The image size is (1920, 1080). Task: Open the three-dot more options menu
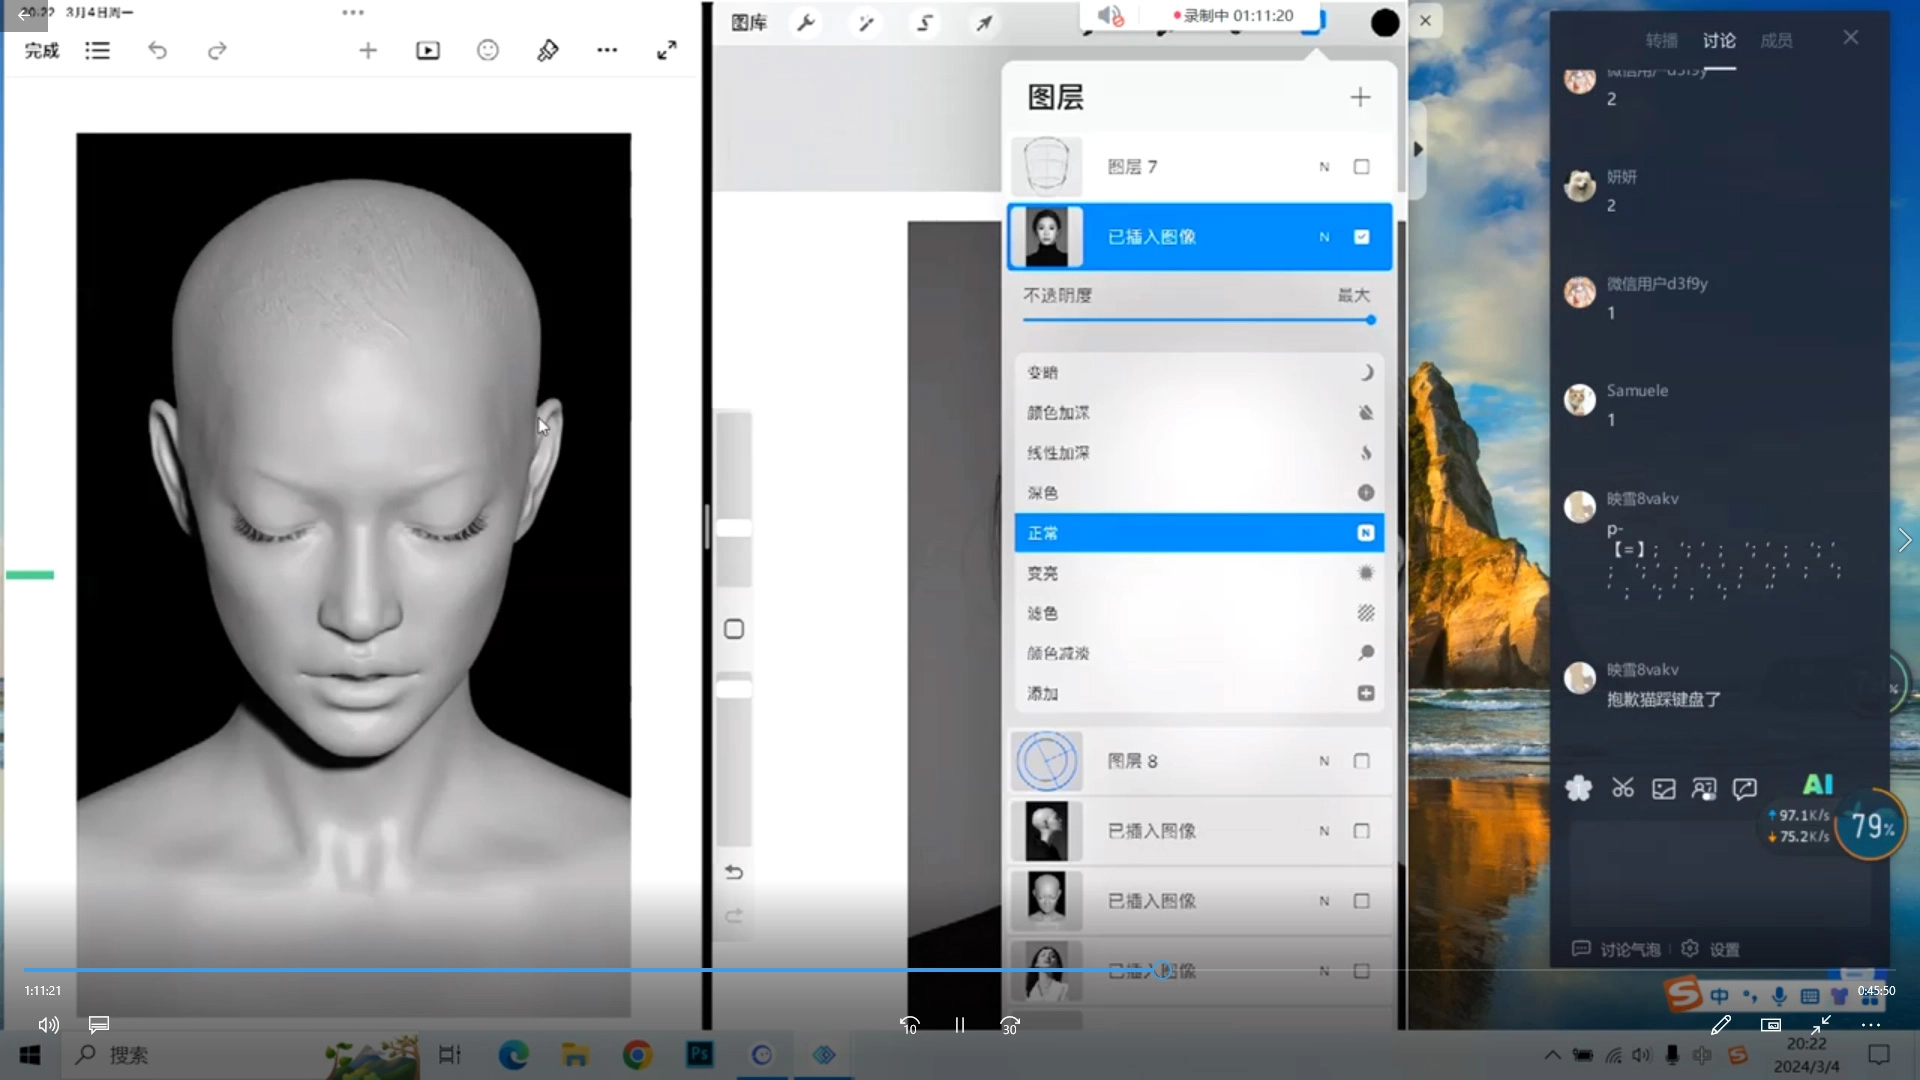click(x=607, y=51)
